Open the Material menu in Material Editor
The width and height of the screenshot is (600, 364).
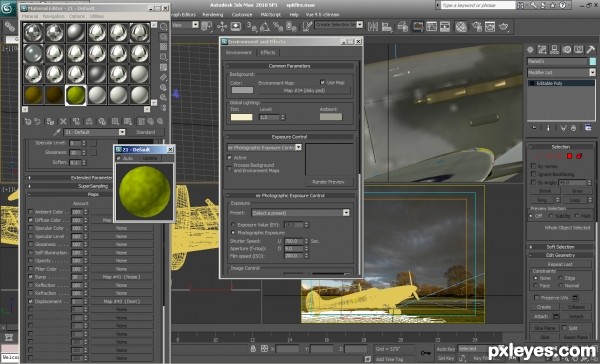click(30, 16)
